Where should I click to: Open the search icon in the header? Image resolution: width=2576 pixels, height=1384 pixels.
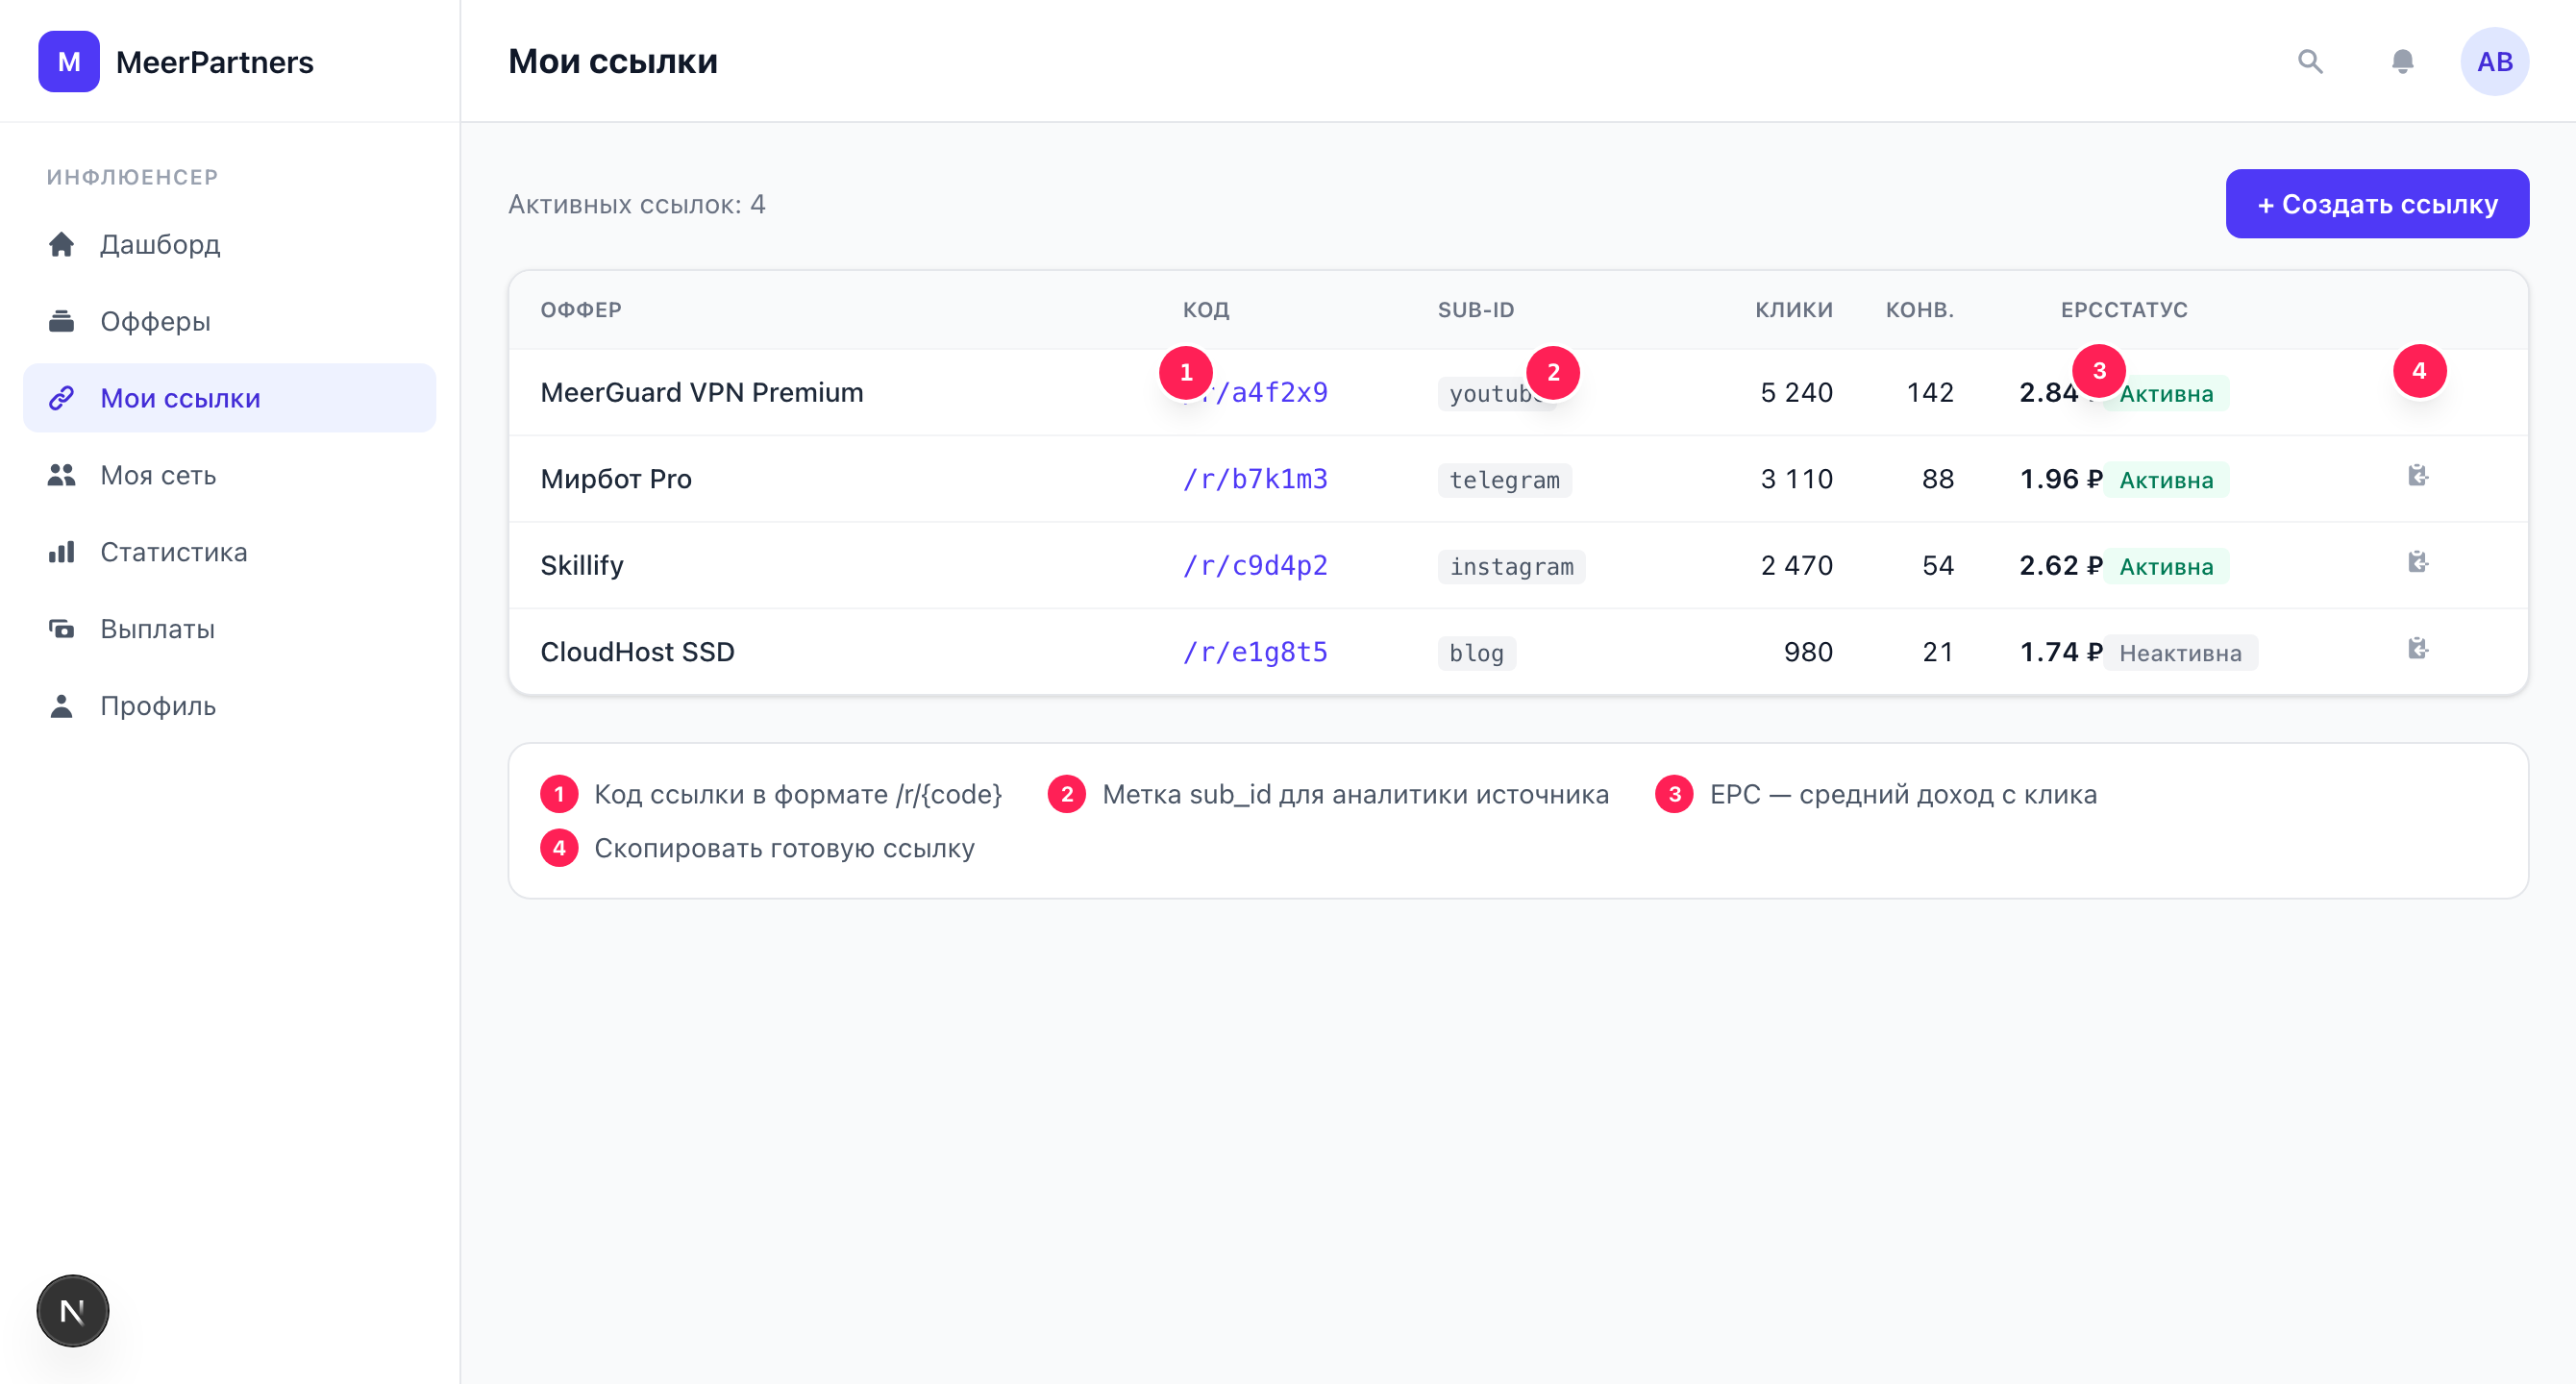point(2310,62)
